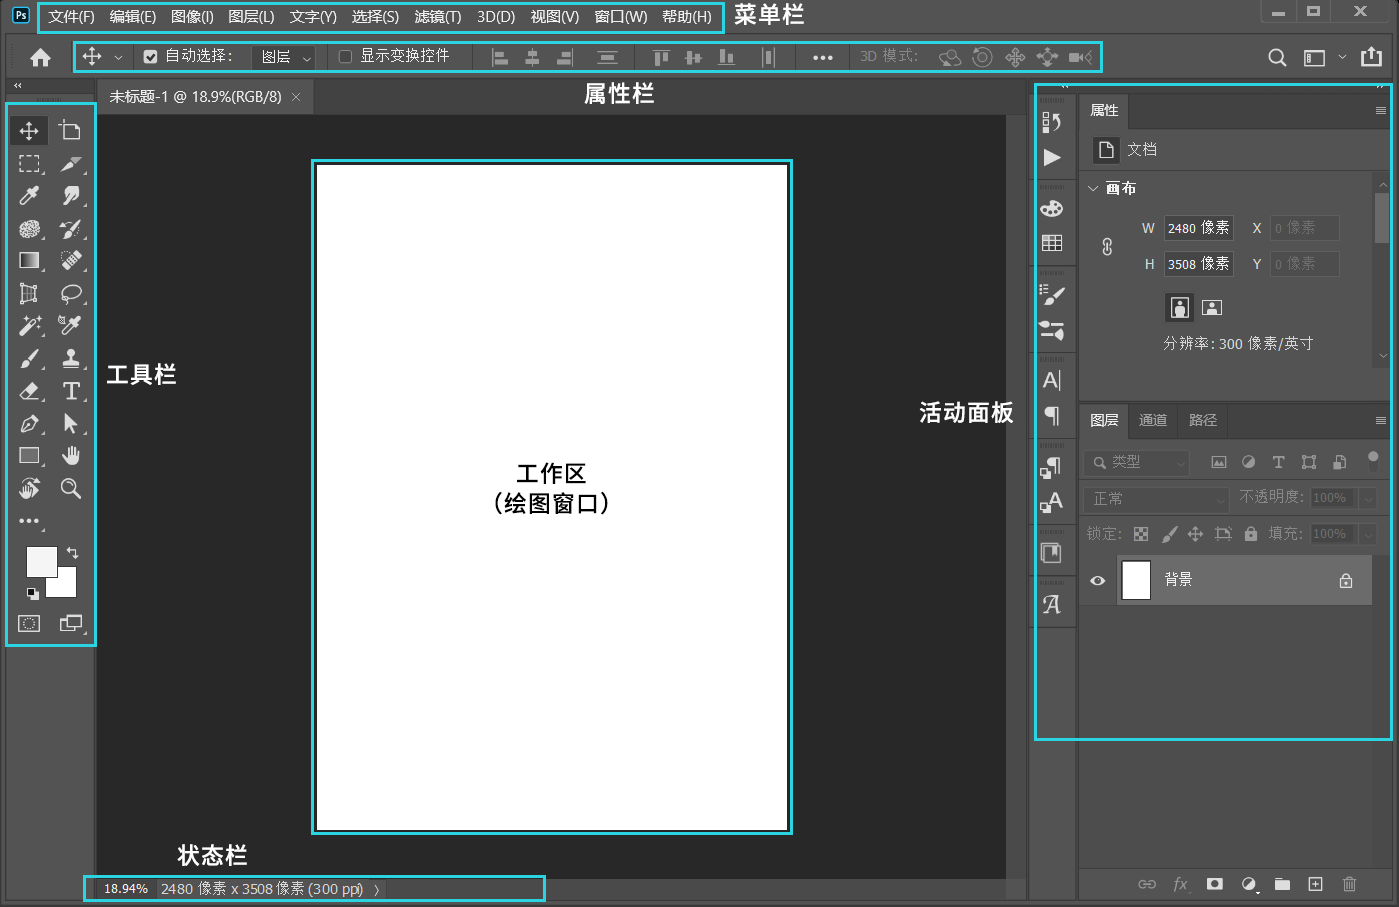Click align left edges icon
This screenshot has height=907, width=1399.
coord(500,57)
